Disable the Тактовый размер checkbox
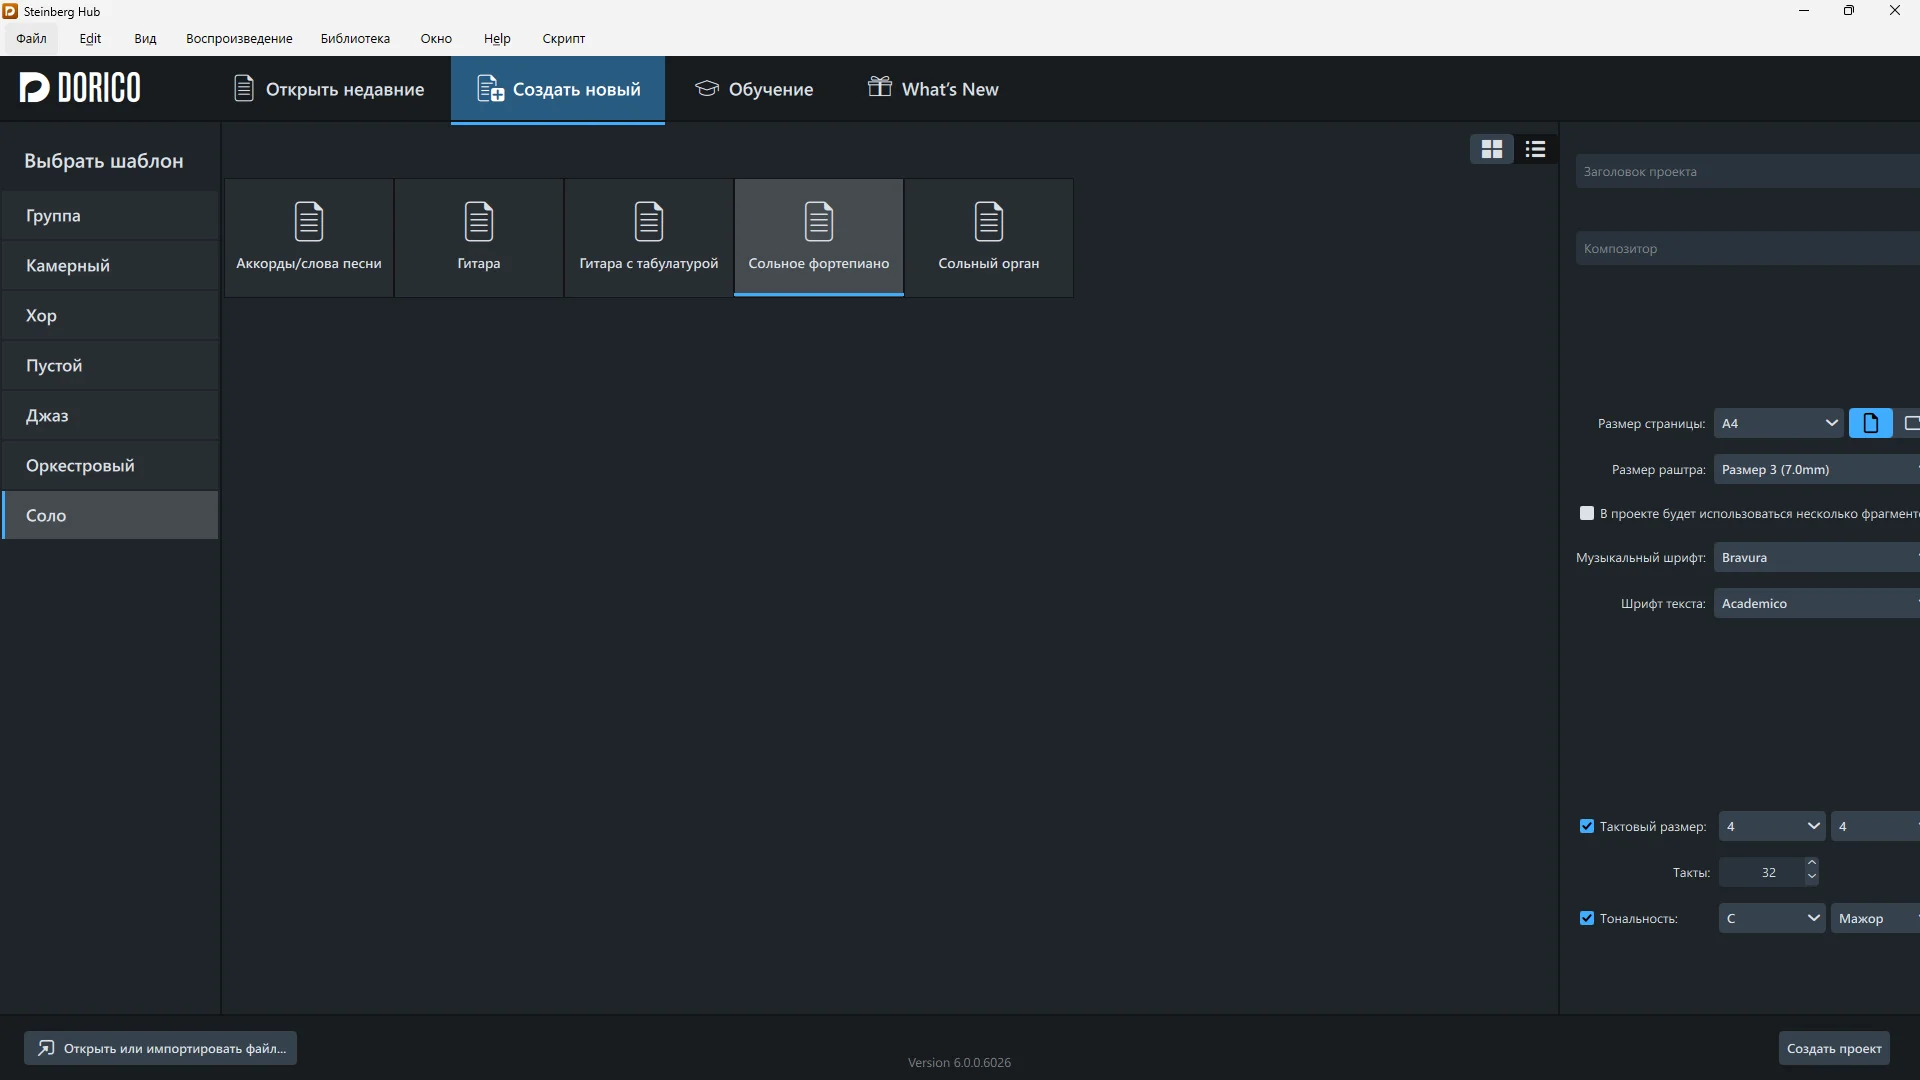 click(1586, 826)
